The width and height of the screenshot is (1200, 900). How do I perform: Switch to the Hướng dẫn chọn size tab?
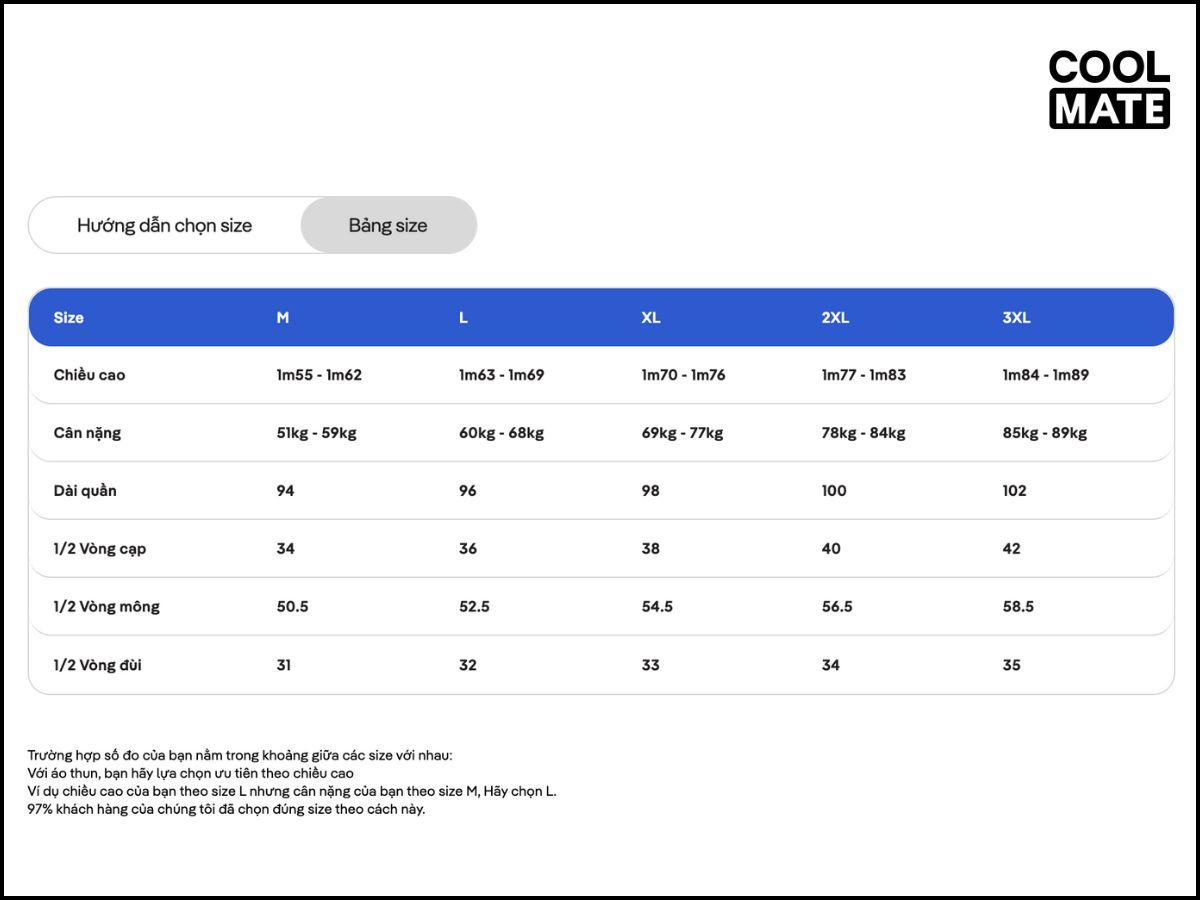pos(165,225)
